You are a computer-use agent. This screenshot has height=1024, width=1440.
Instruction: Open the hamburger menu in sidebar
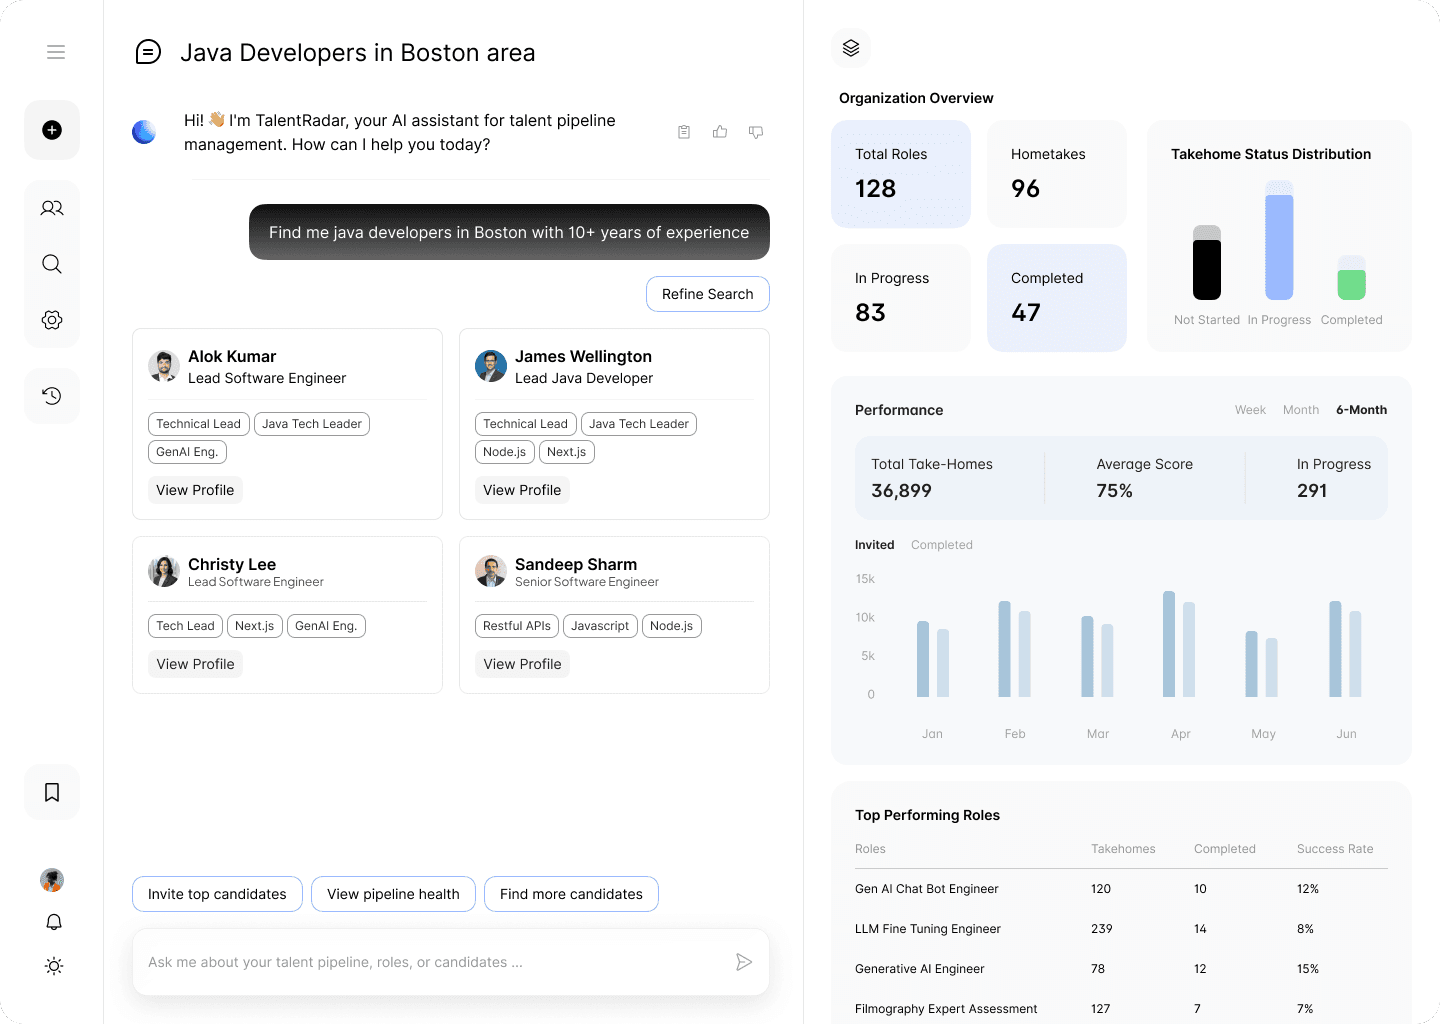coord(56,52)
